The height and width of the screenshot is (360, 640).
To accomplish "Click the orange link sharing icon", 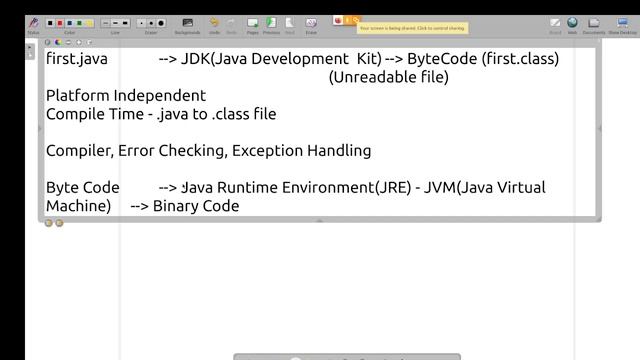I will pos(356,20).
